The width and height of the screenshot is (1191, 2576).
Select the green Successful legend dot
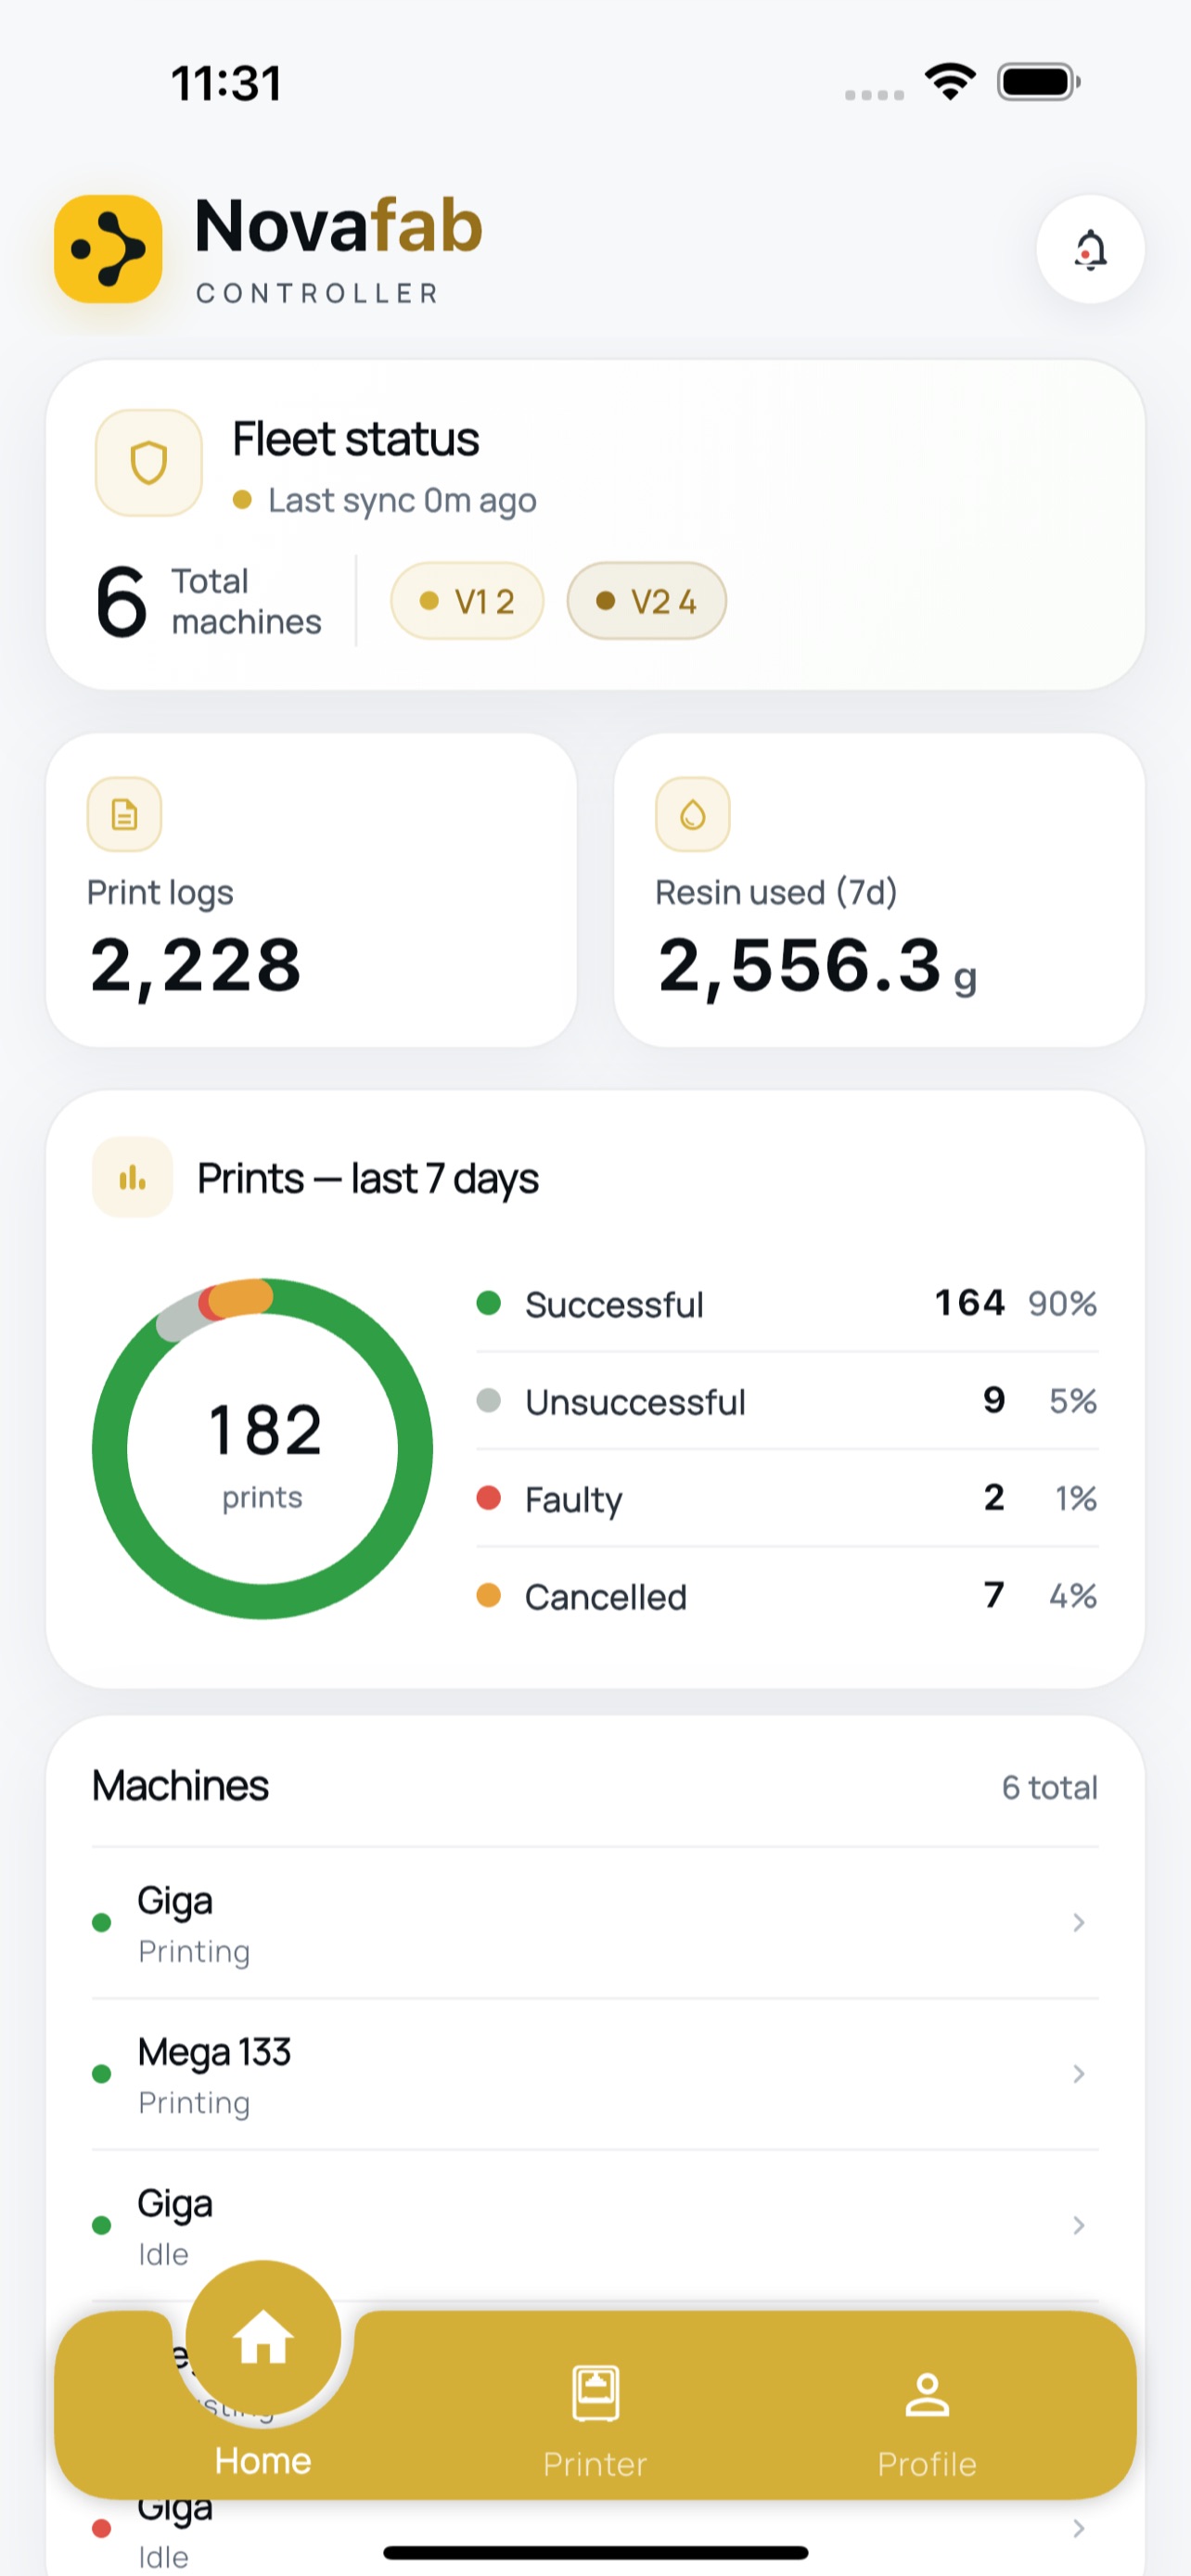[488, 1303]
